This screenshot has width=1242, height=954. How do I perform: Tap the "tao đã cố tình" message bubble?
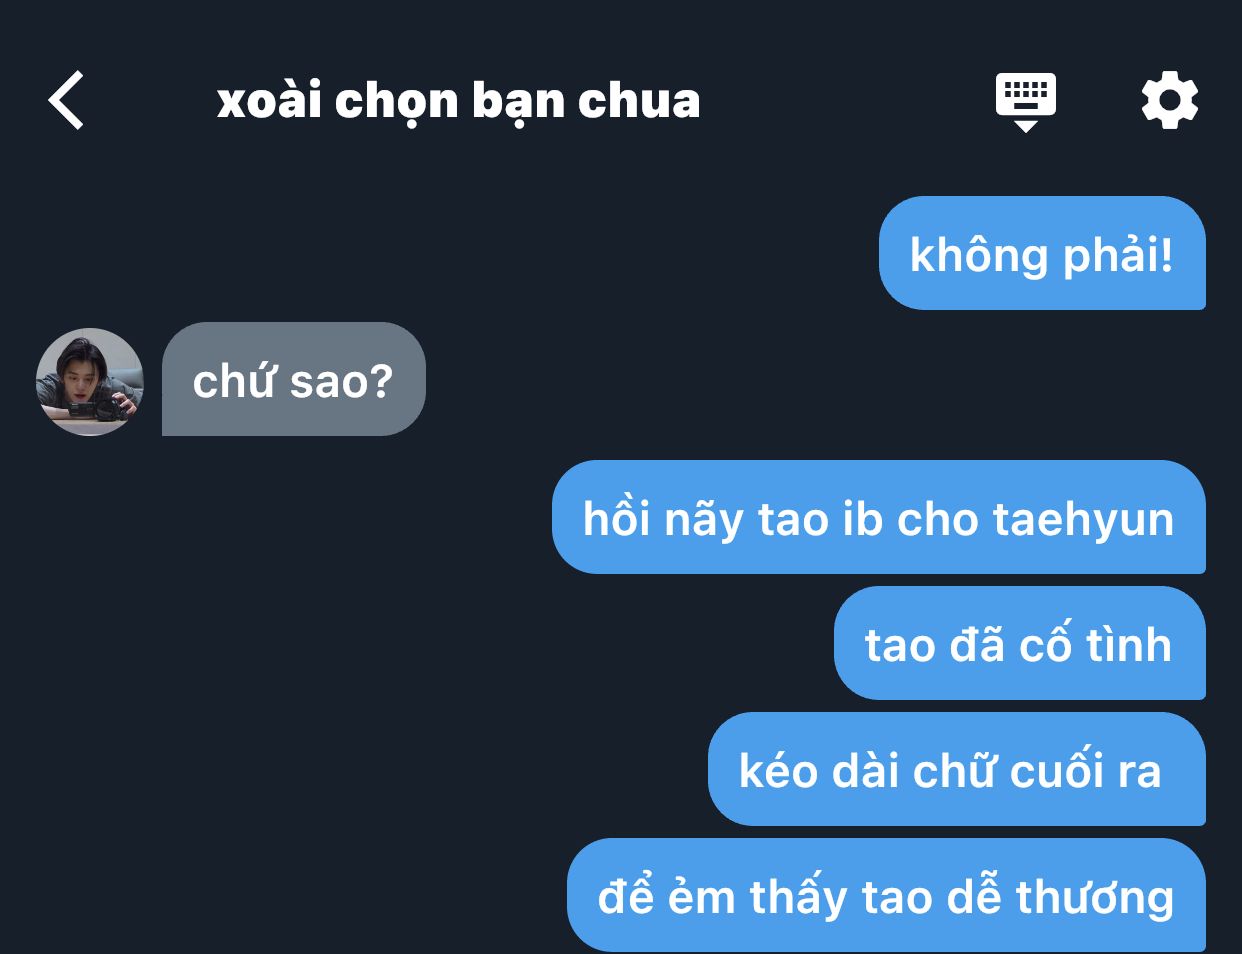(x=1019, y=643)
